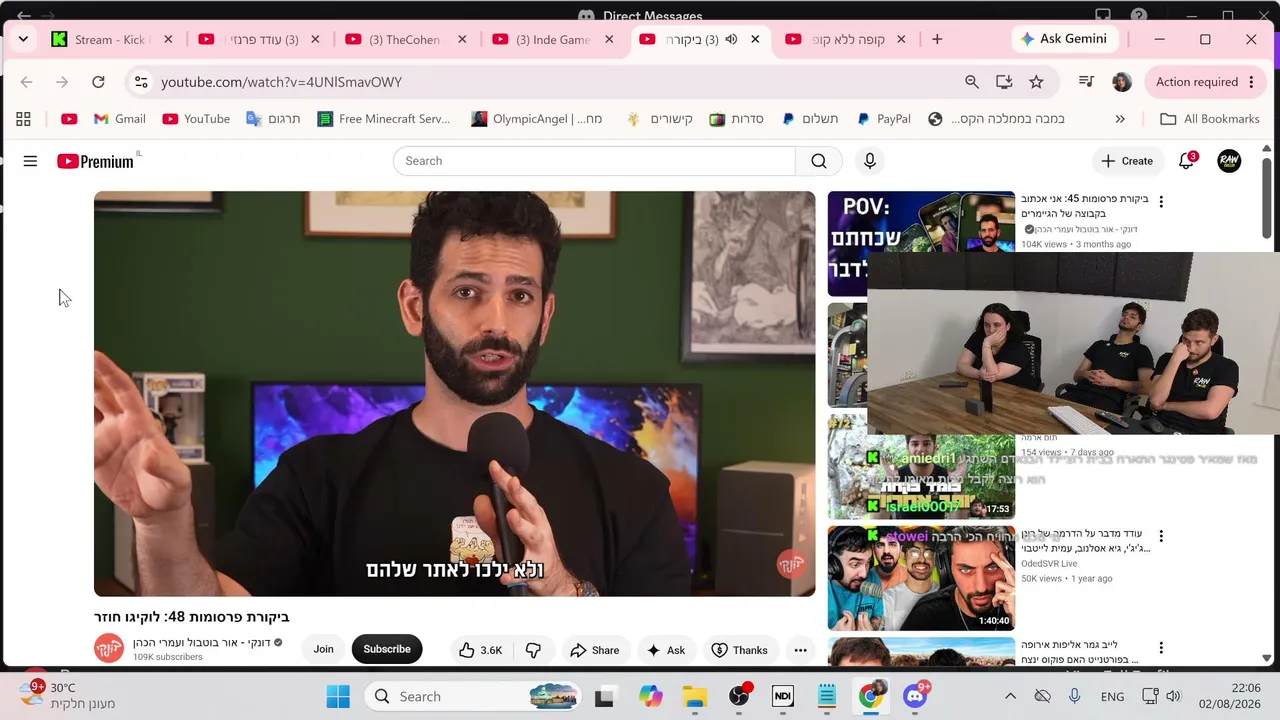Reload the YouTube page
1280x720 pixels.
(x=98, y=82)
